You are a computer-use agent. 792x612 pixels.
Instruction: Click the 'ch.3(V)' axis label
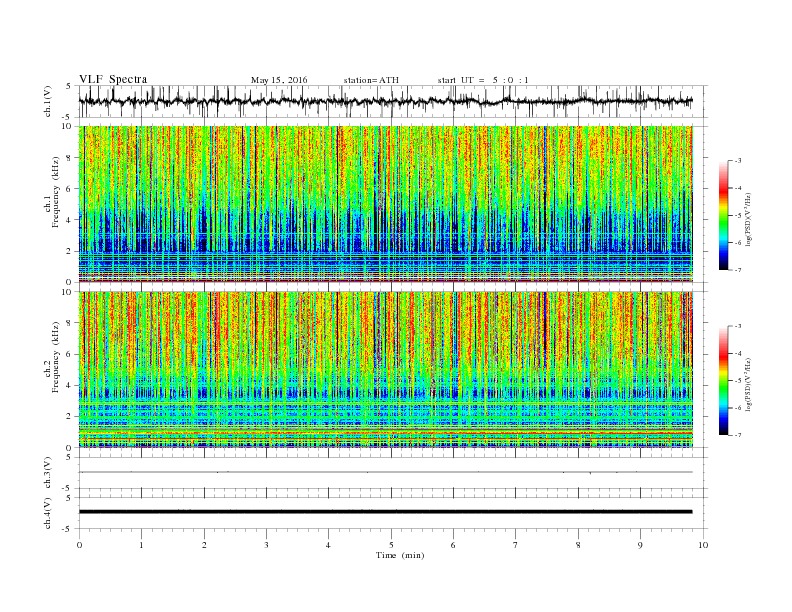48,473
